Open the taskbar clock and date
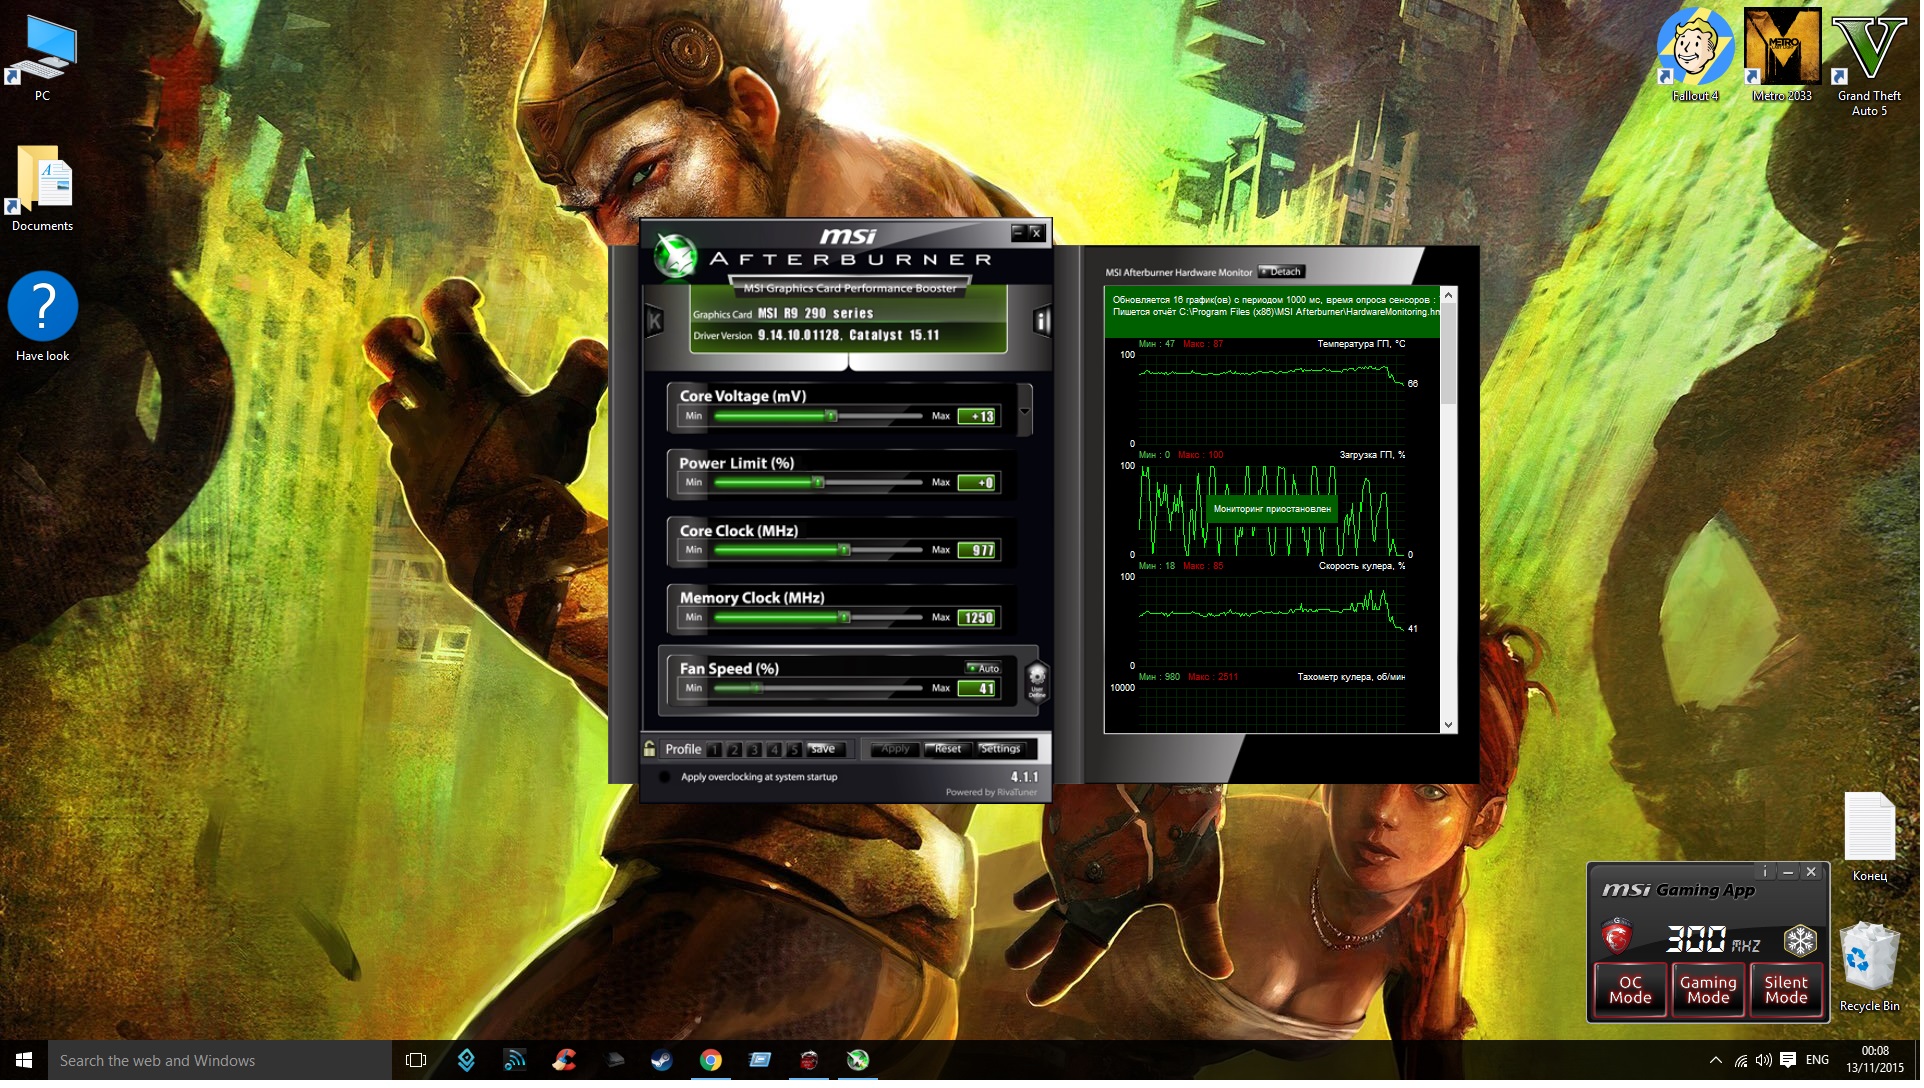Image resolution: width=1924 pixels, height=1088 pixels. (x=1876, y=1061)
